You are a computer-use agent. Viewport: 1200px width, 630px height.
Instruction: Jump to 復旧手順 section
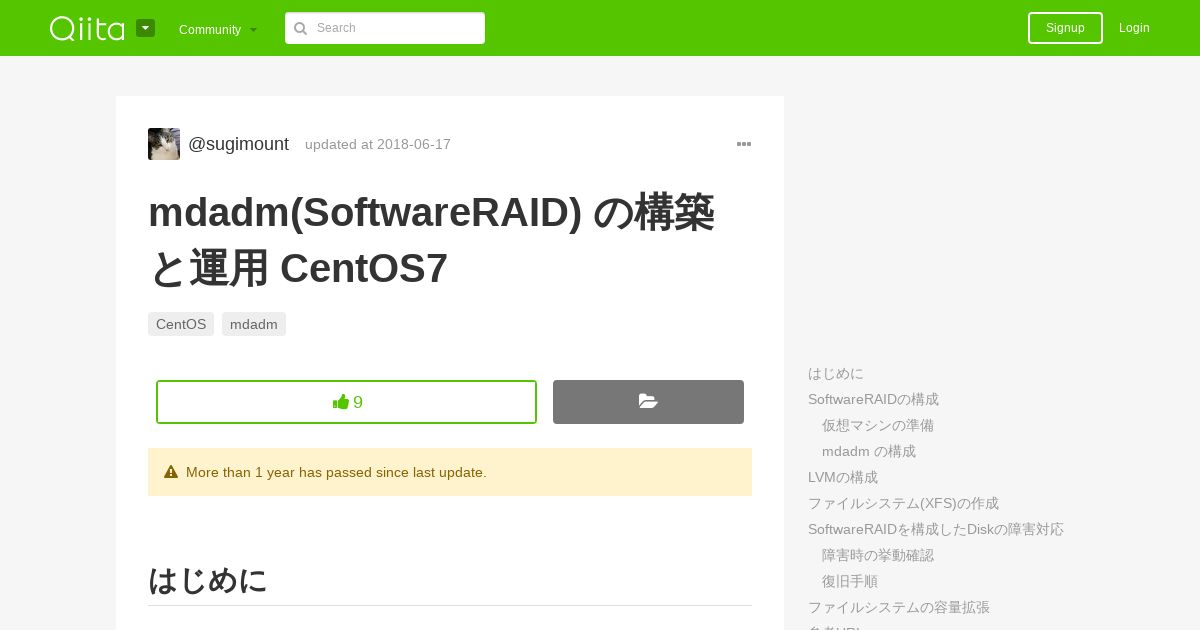coord(850,581)
